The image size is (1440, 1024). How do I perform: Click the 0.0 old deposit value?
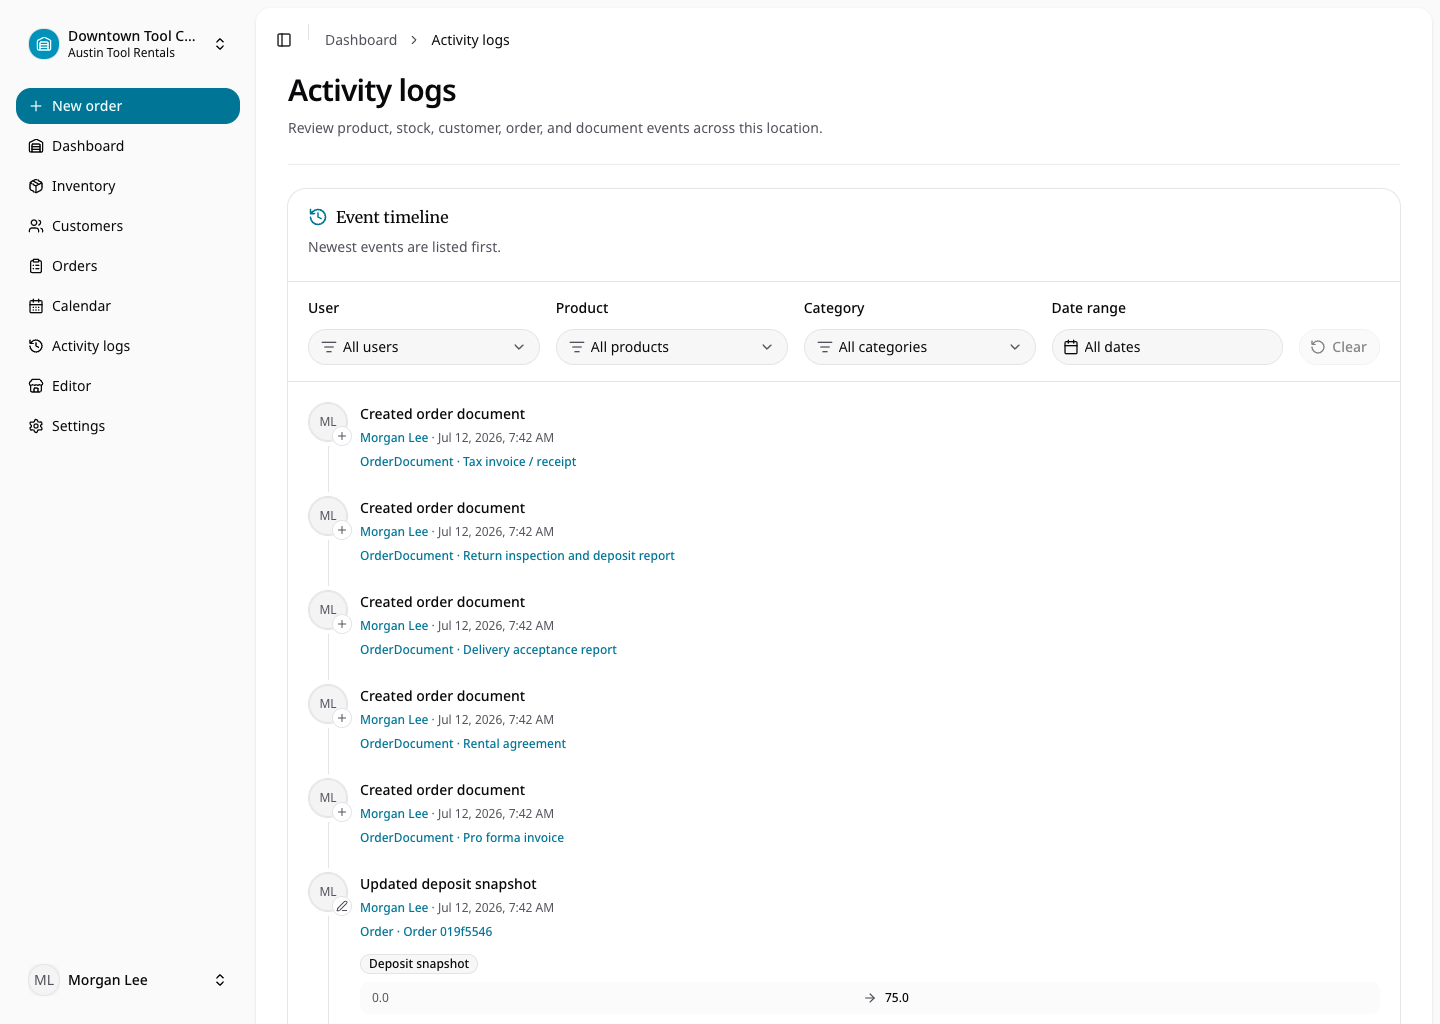(x=380, y=998)
